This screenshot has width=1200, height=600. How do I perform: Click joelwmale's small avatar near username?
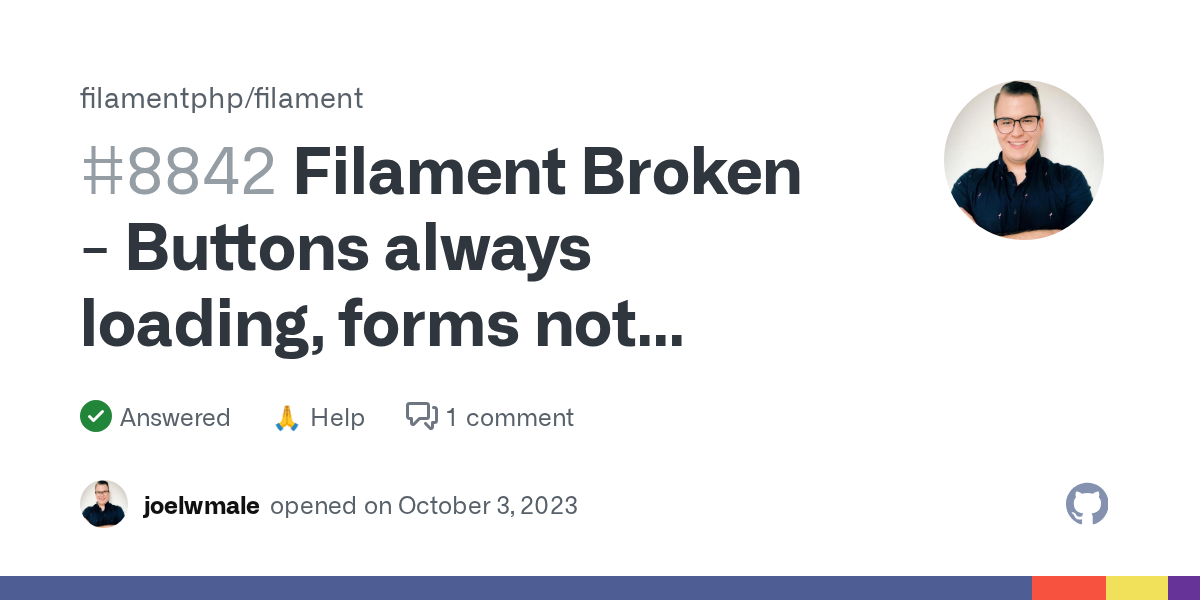pos(104,505)
